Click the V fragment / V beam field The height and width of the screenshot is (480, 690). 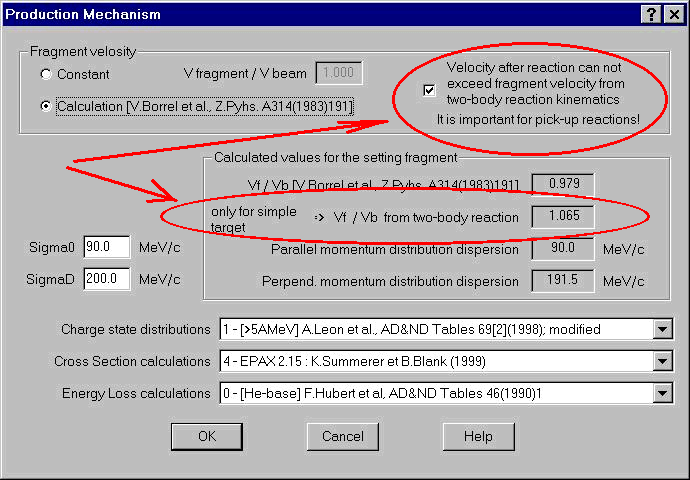click(339, 73)
